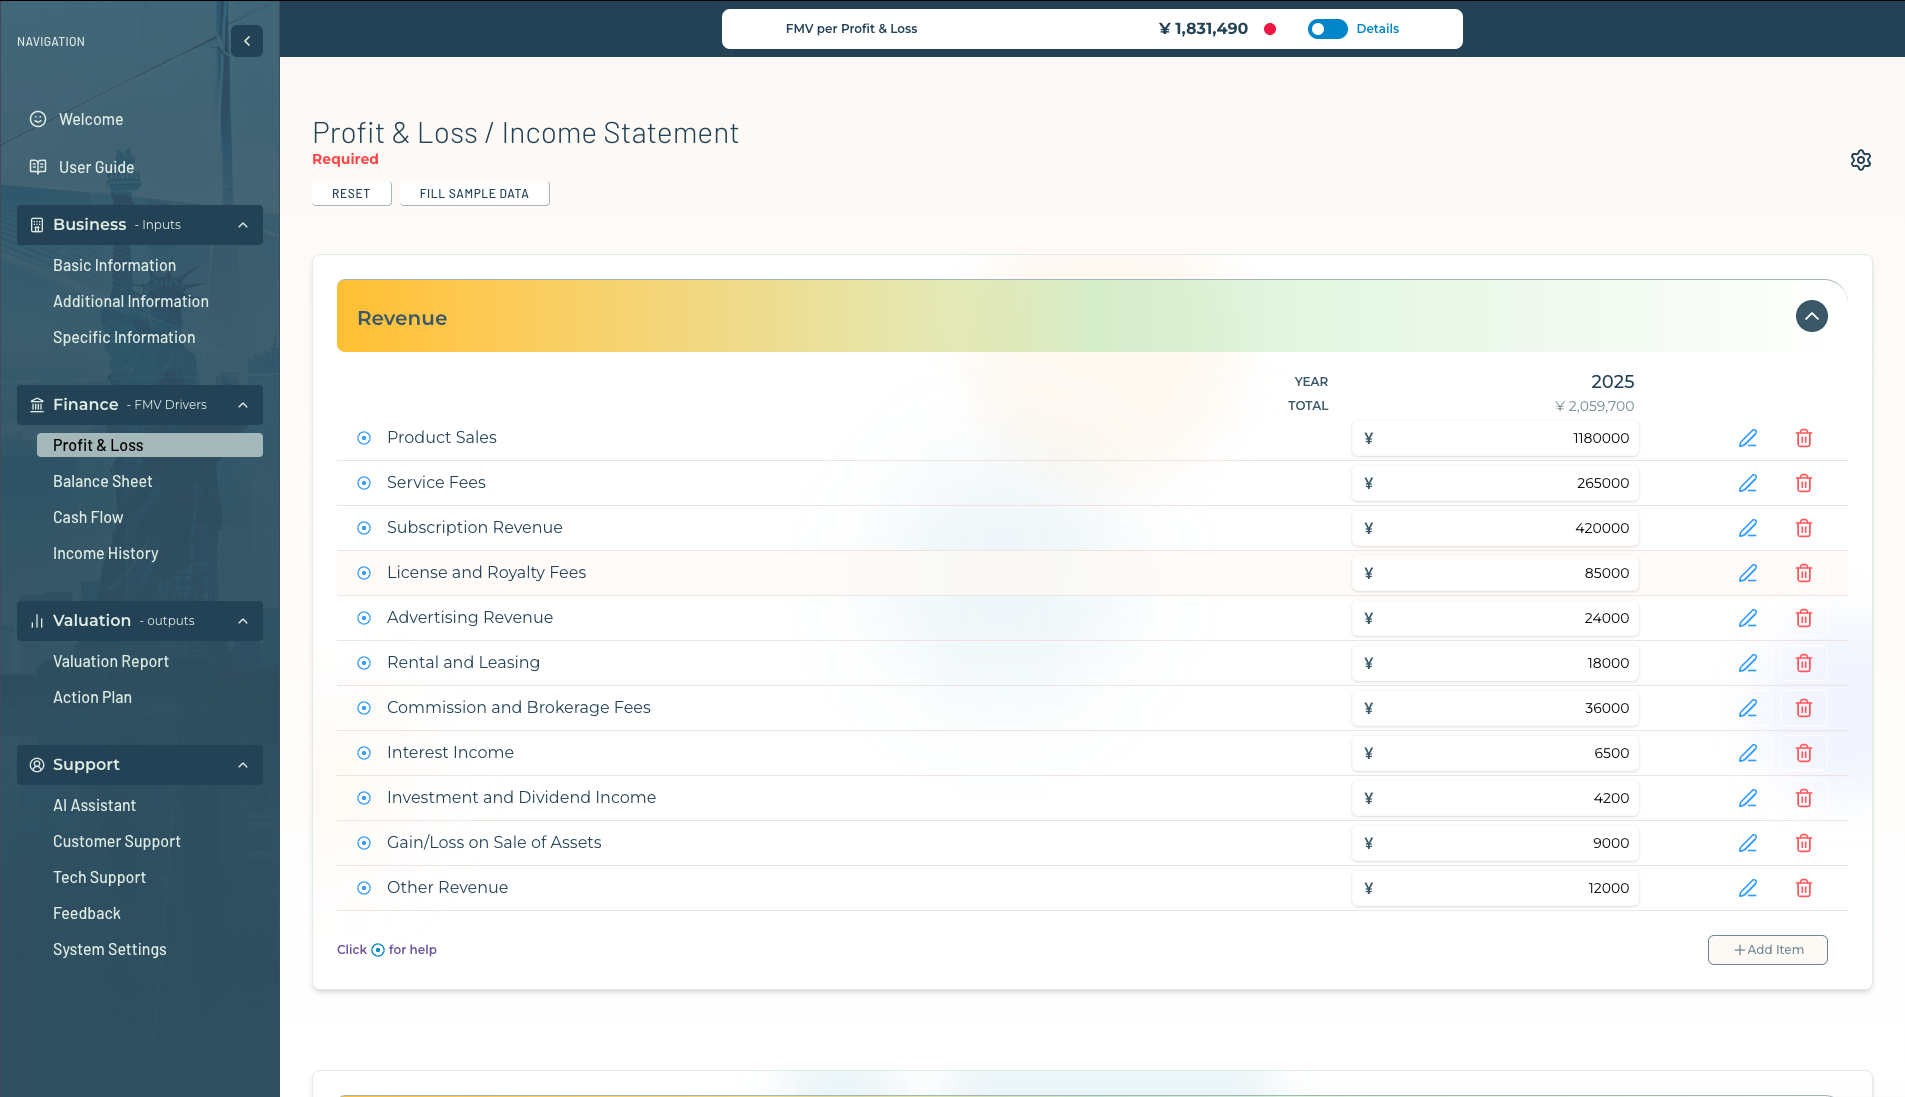Image resolution: width=1905 pixels, height=1097 pixels.
Task: Toggle the Details switch
Action: tap(1327, 29)
